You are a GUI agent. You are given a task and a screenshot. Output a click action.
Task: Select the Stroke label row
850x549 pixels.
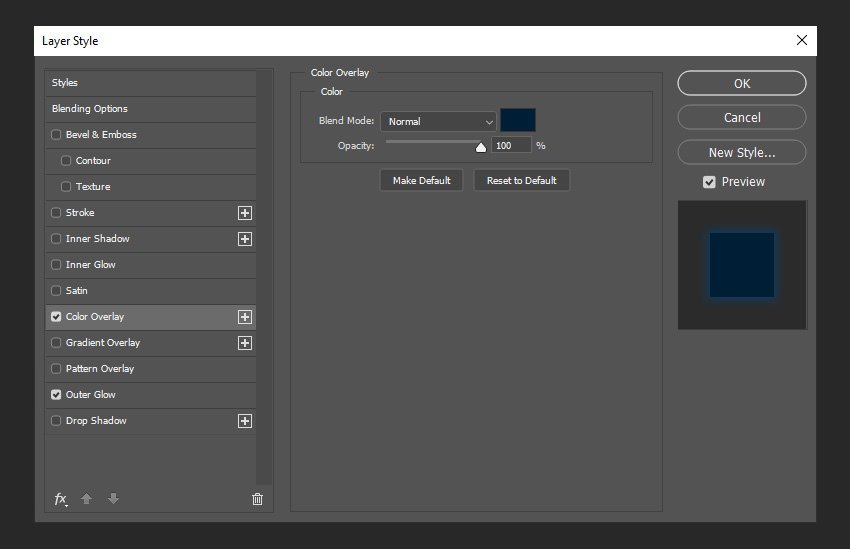(x=151, y=213)
